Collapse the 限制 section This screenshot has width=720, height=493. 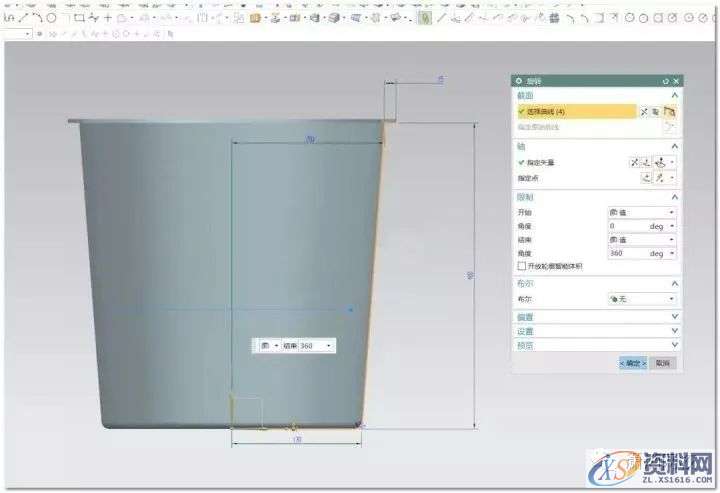pos(675,197)
